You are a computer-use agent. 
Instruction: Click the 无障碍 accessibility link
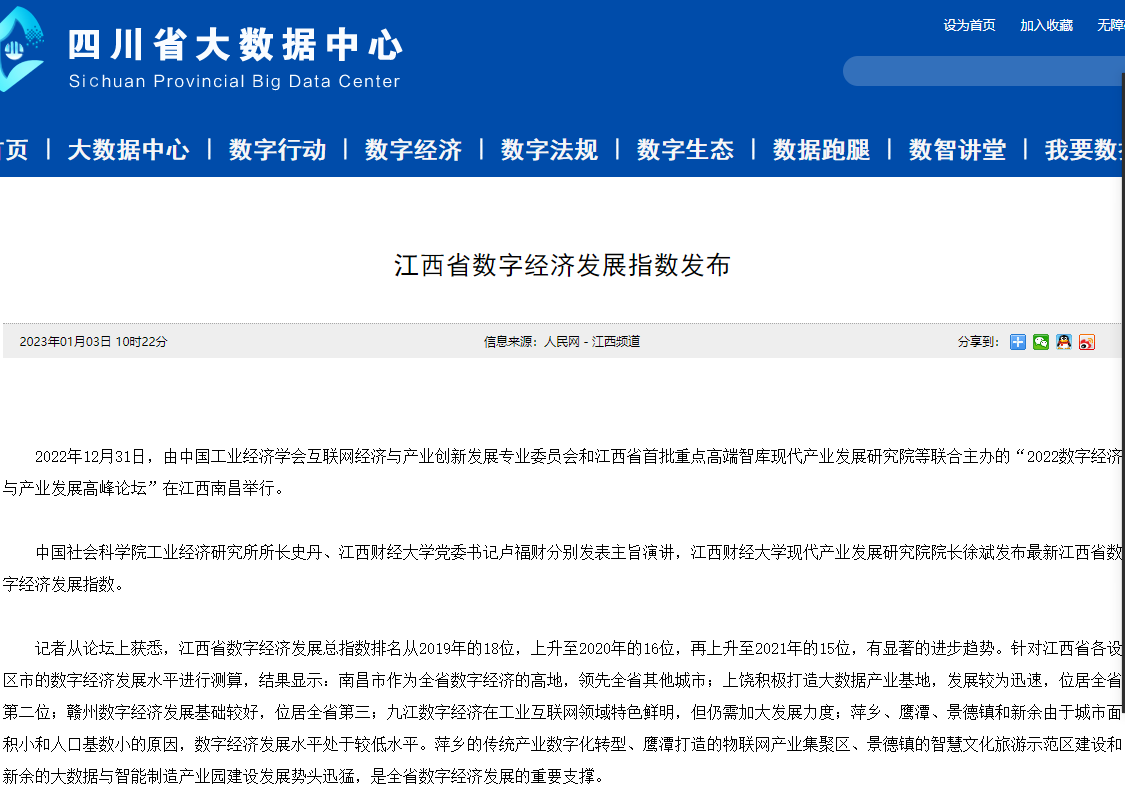click(x=1110, y=26)
